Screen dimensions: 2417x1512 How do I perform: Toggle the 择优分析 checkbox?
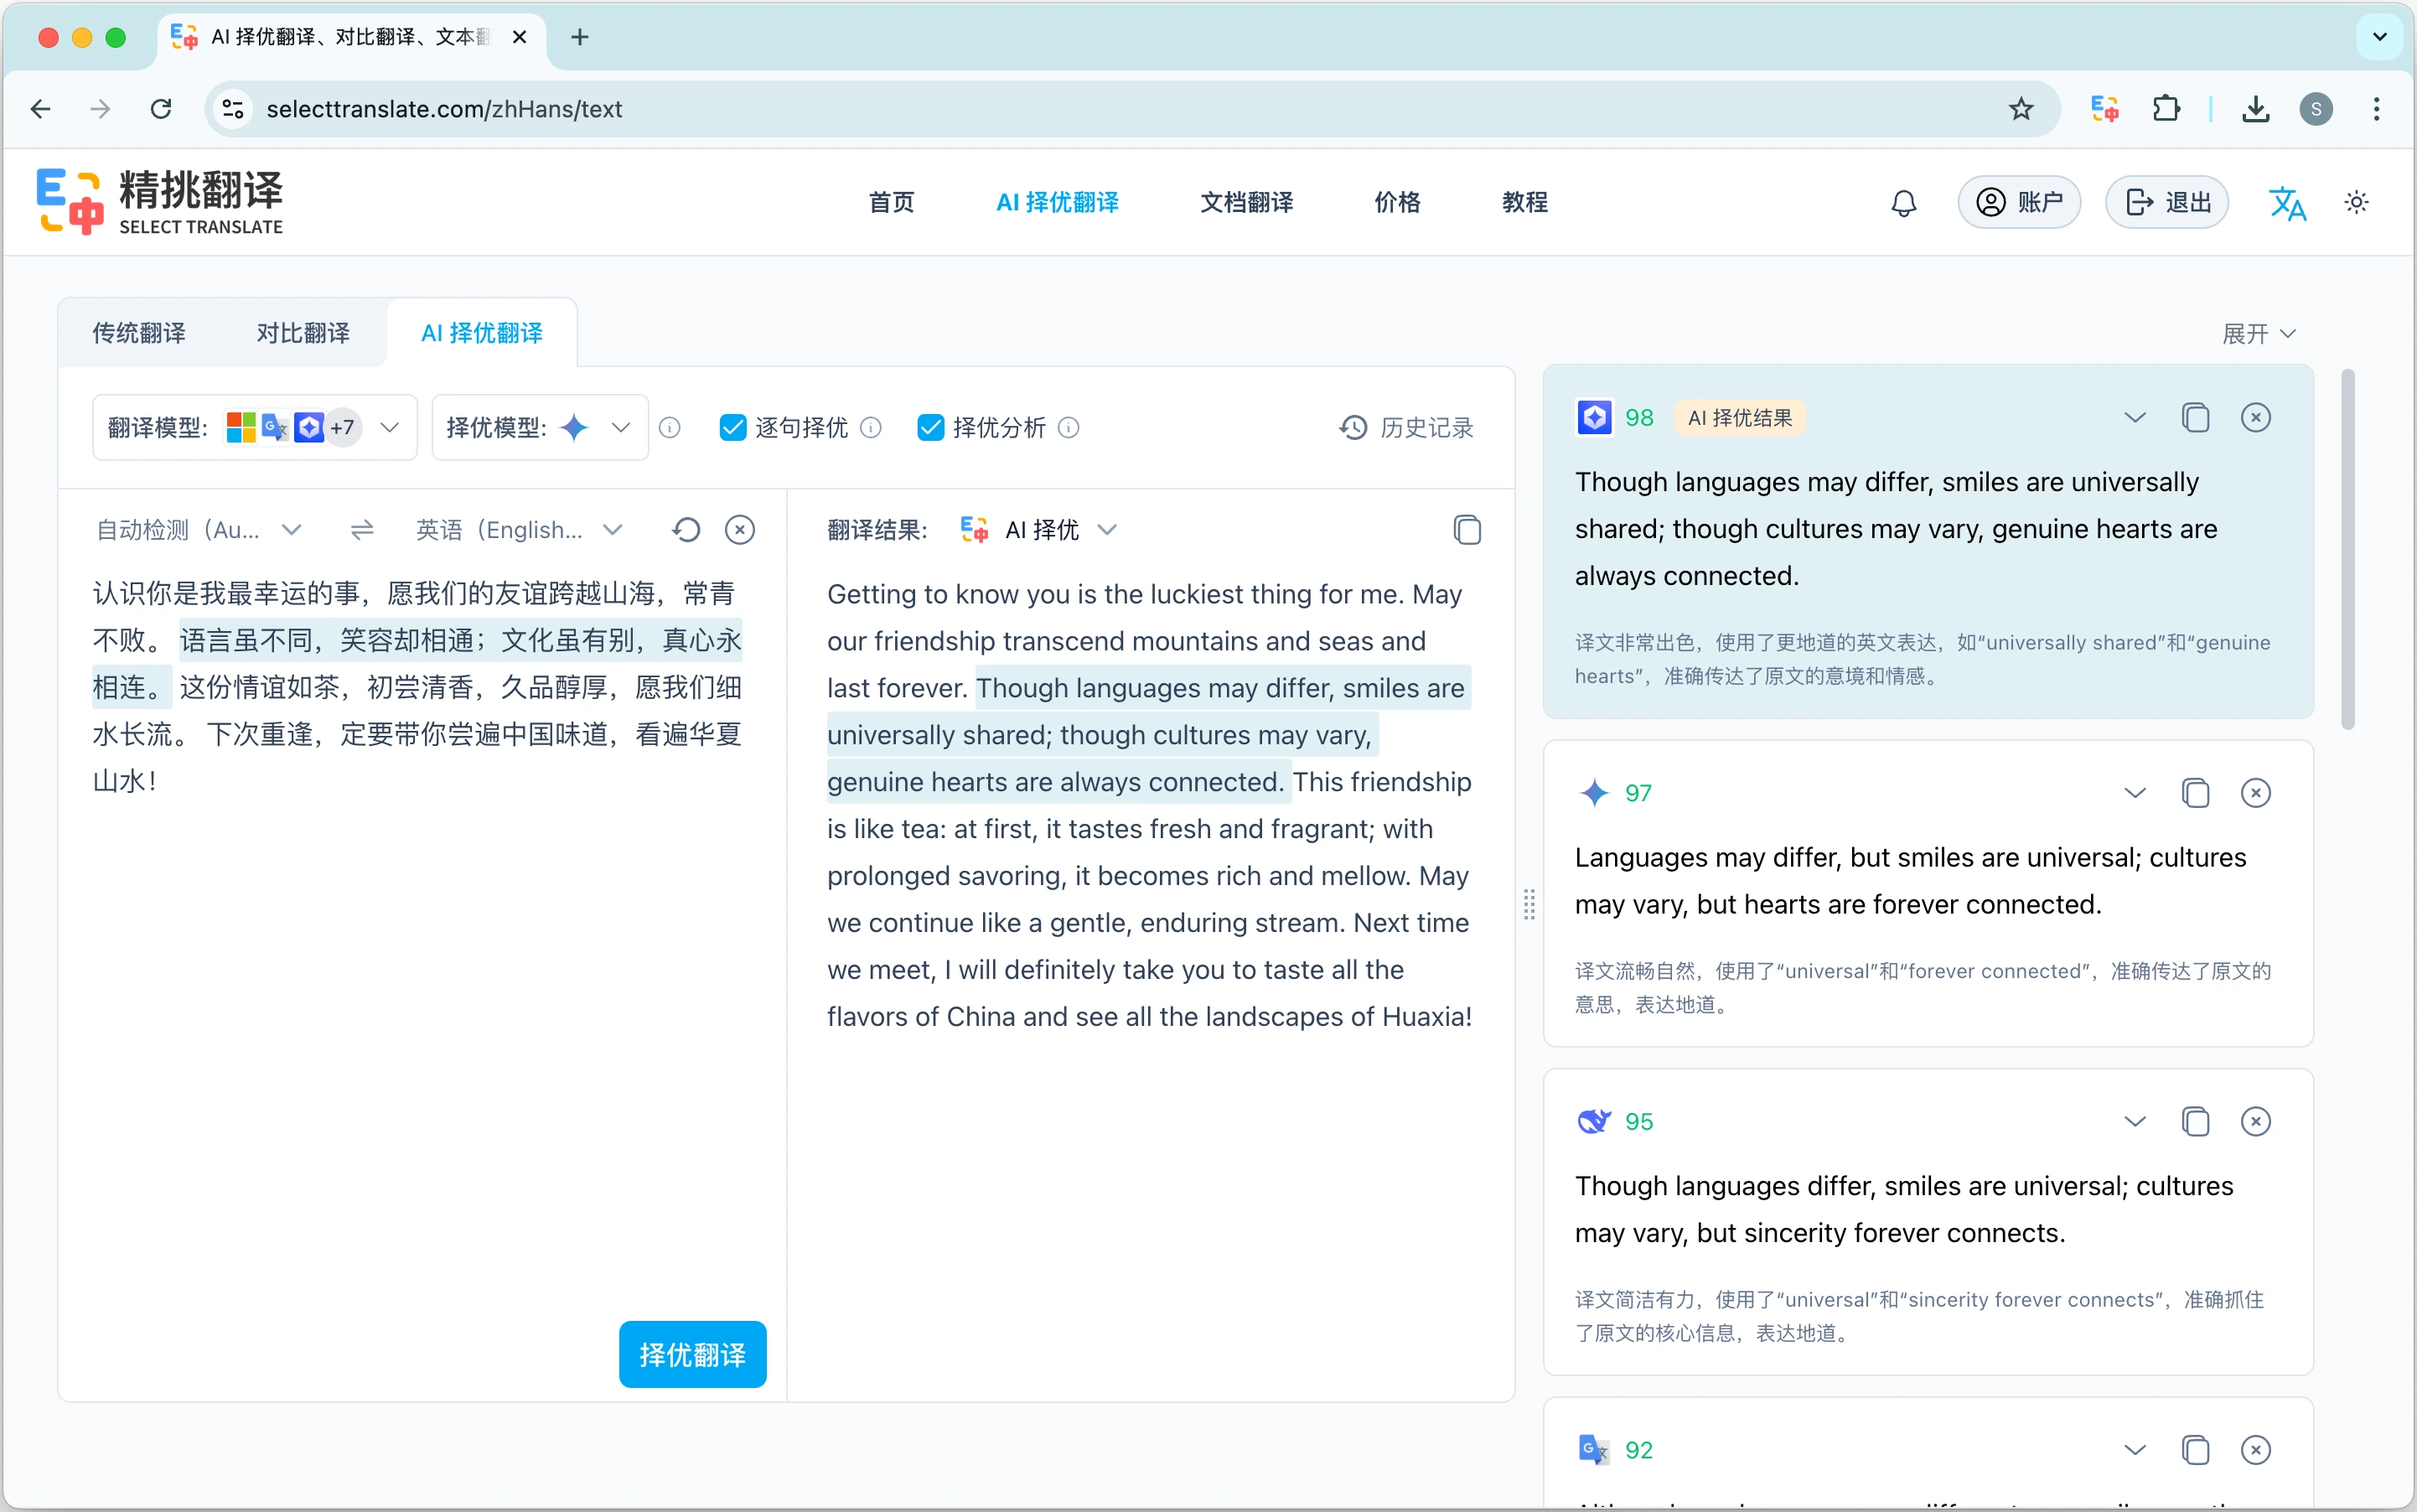coord(931,428)
